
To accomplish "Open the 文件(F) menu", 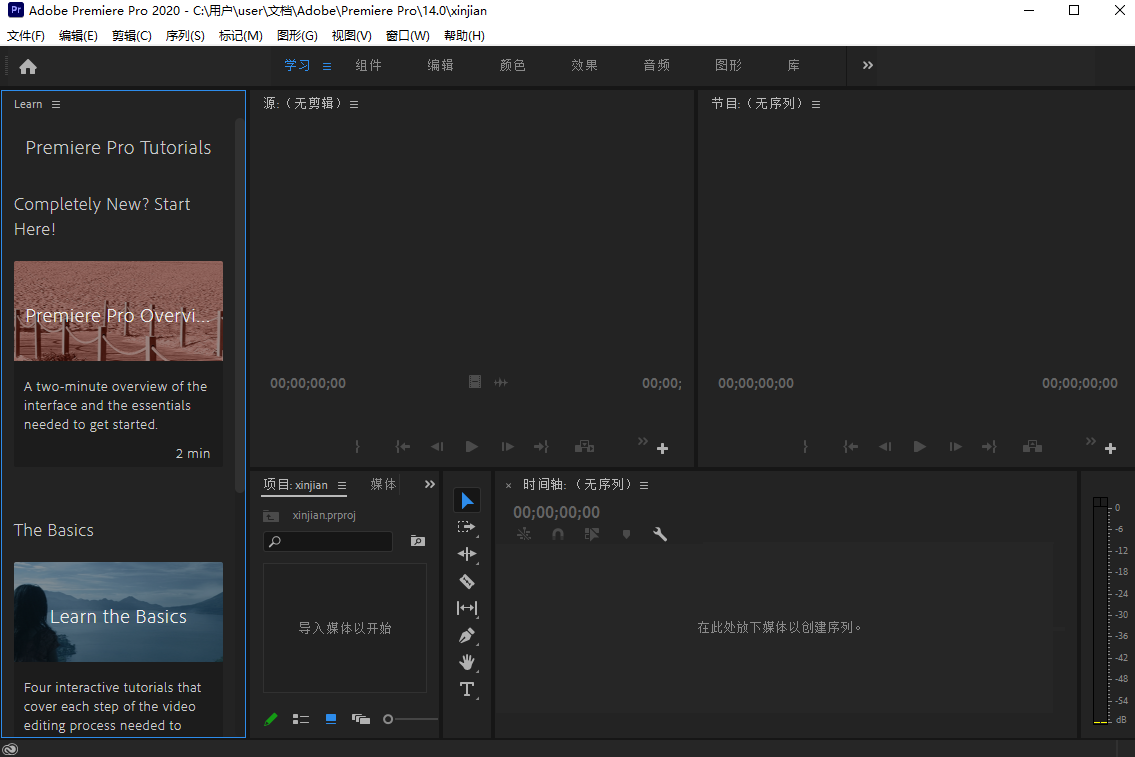I will pyautogui.click(x=26, y=35).
